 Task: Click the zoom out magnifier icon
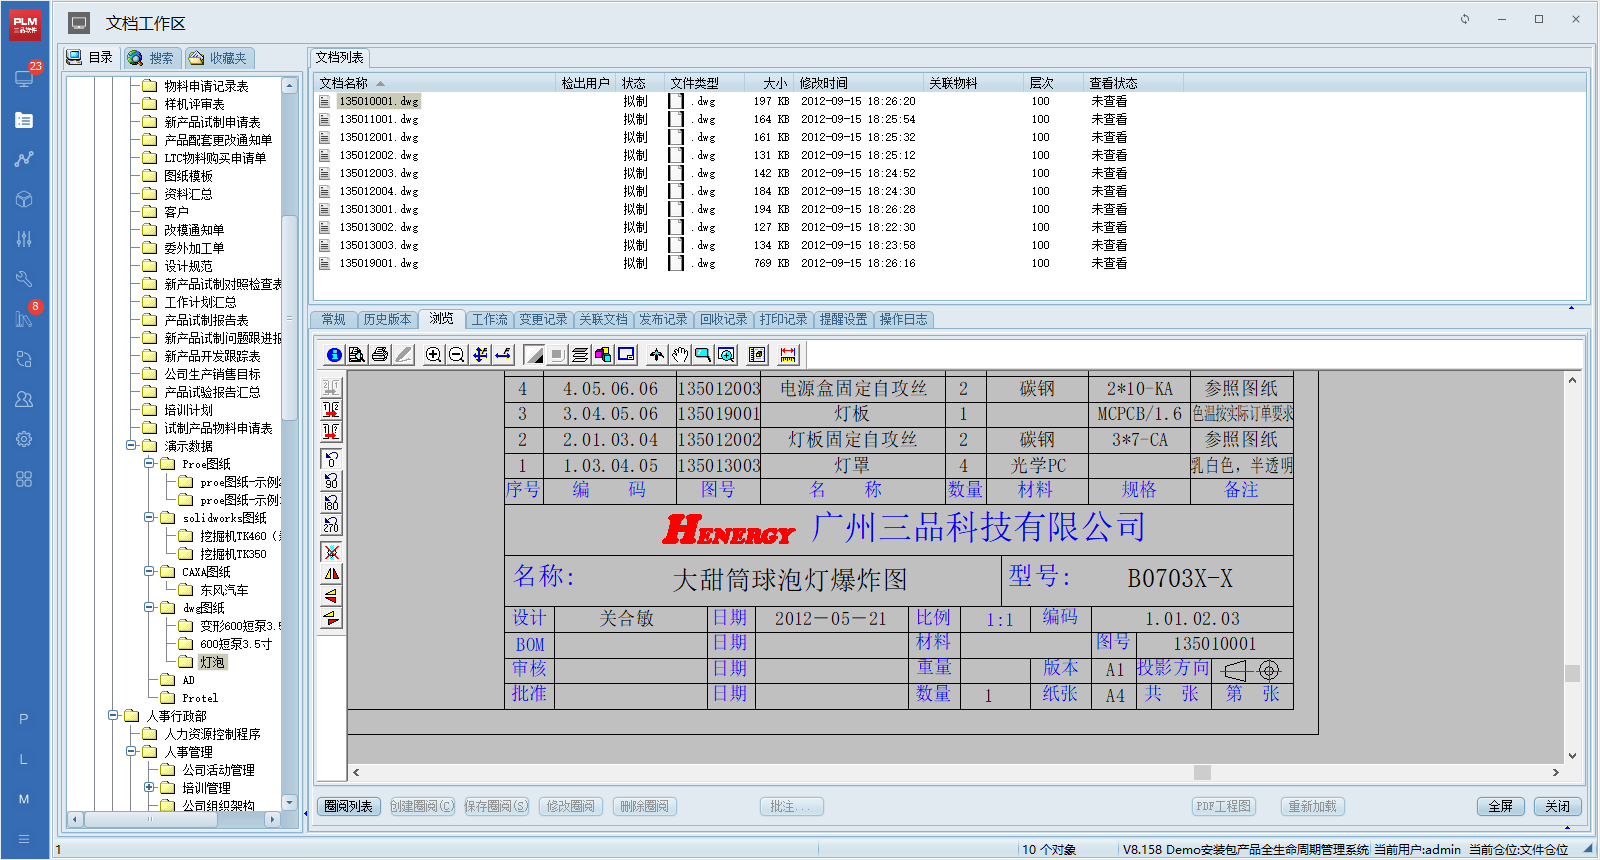tap(456, 354)
